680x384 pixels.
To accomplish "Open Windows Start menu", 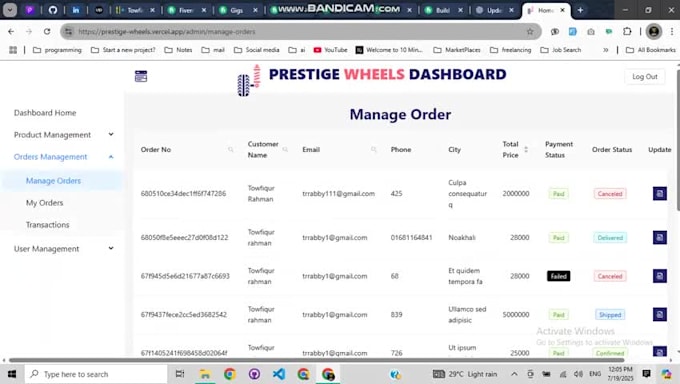I will pos(12,374).
